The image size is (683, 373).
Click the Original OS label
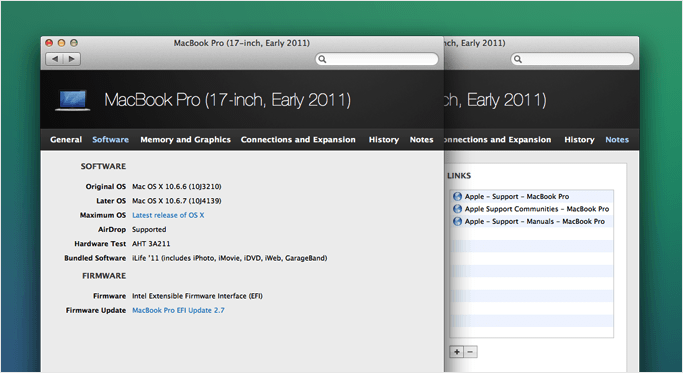click(x=106, y=186)
